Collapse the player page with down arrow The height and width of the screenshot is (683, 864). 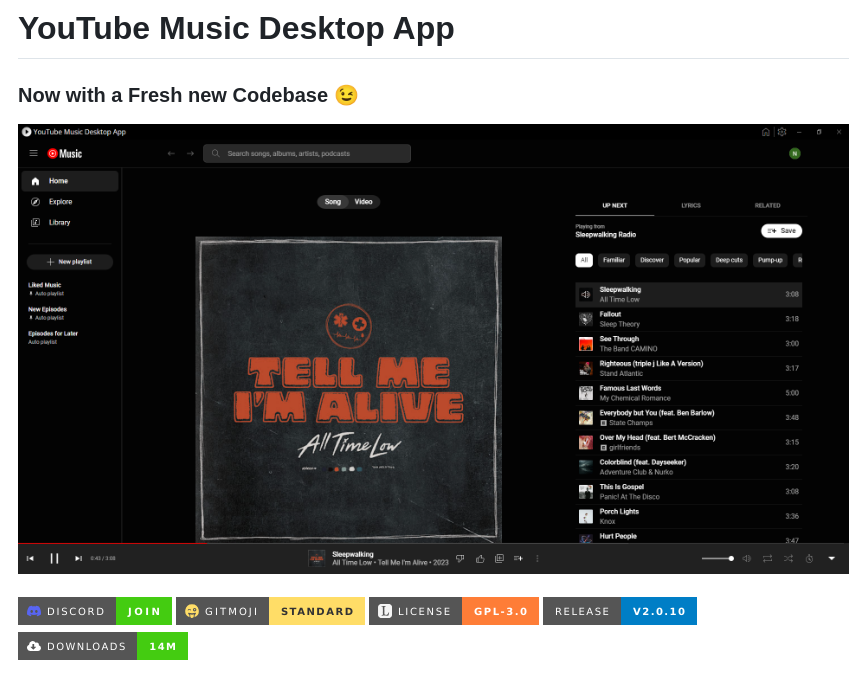(831, 558)
